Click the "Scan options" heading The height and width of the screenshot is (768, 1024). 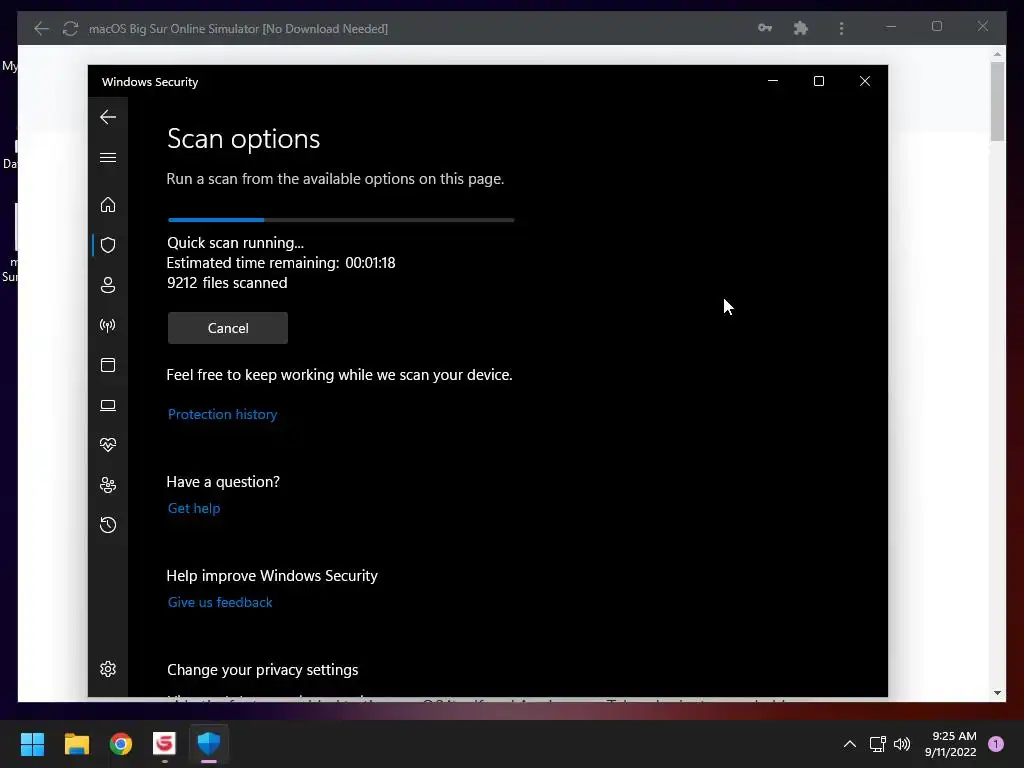tap(244, 138)
